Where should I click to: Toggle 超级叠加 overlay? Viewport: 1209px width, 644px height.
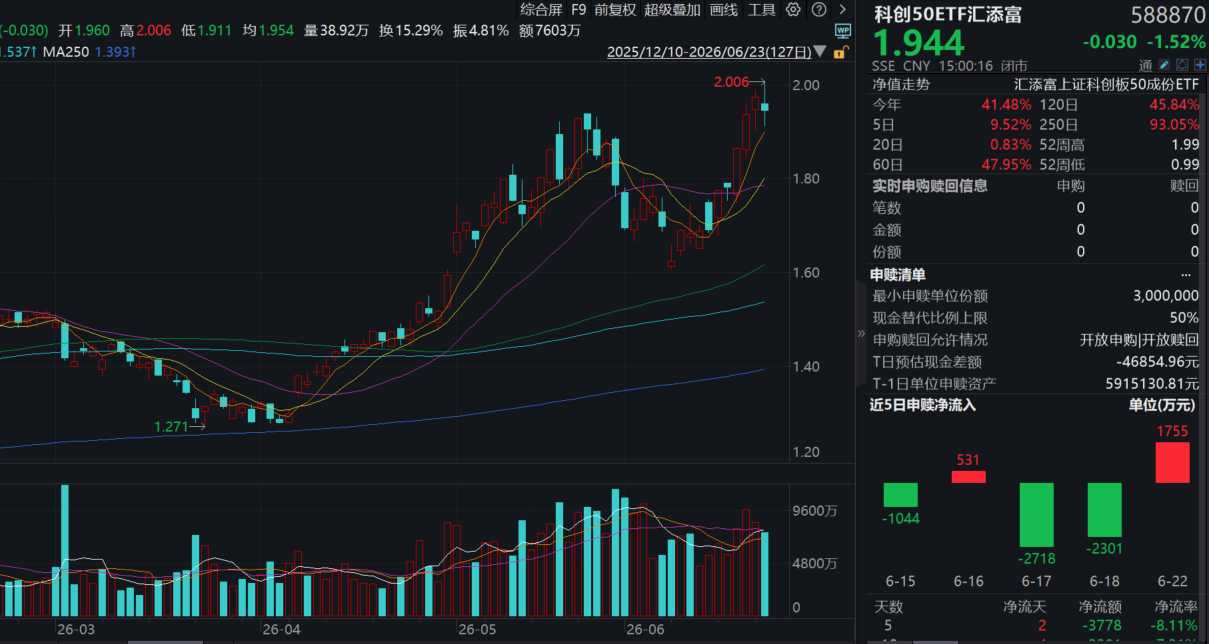coord(672,9)
